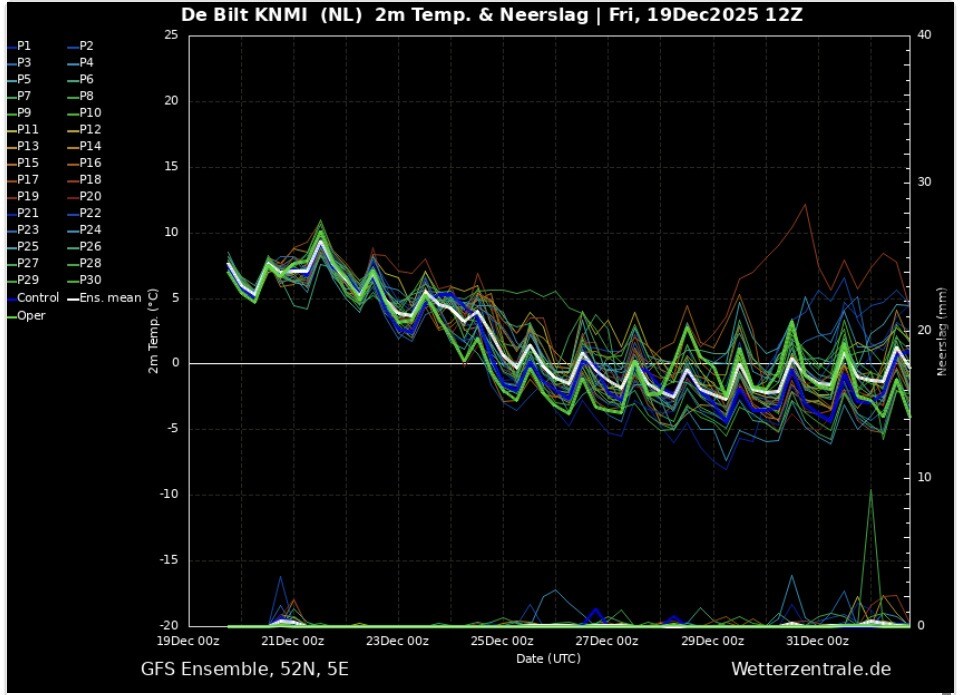Select P13 in the legend
The width and height of the screenshot is (960, 695).
click(x=23, y=146)
